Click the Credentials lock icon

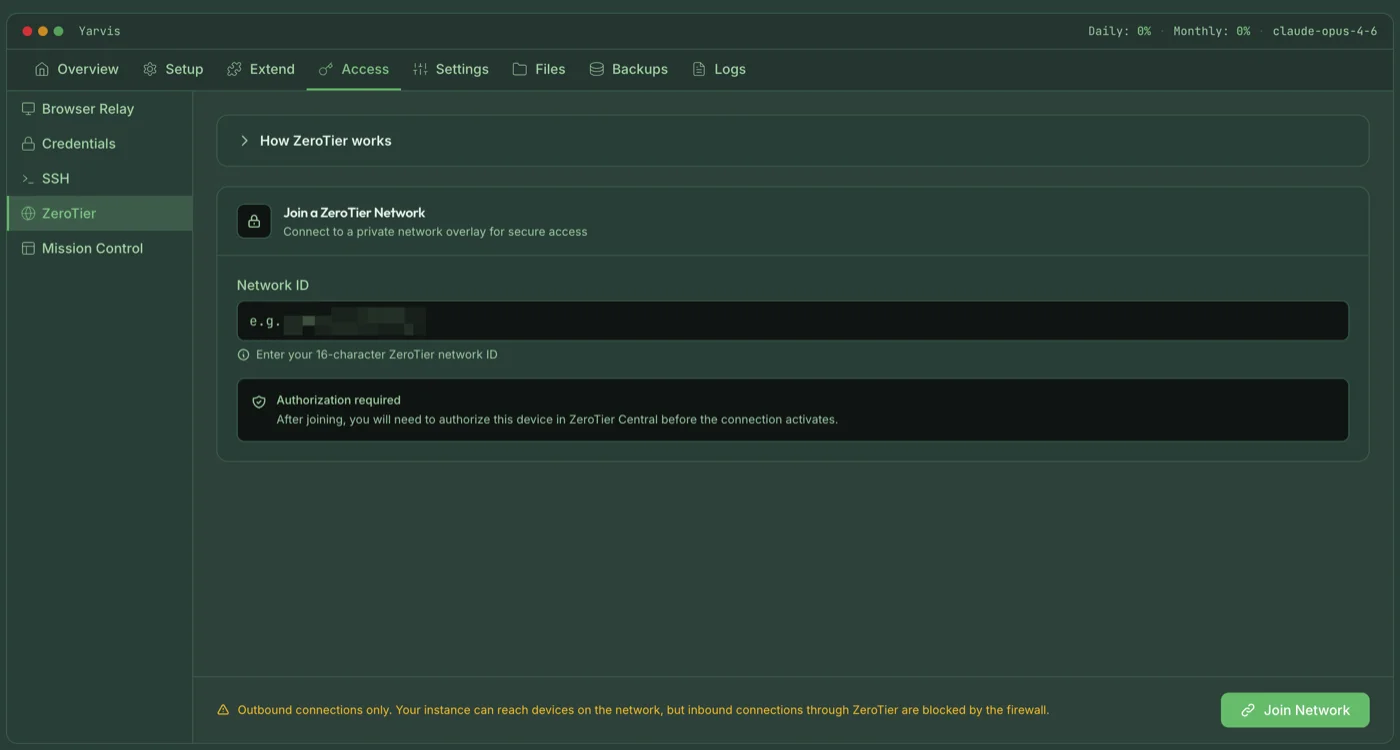pyautogui.click(x=28, y=144)
